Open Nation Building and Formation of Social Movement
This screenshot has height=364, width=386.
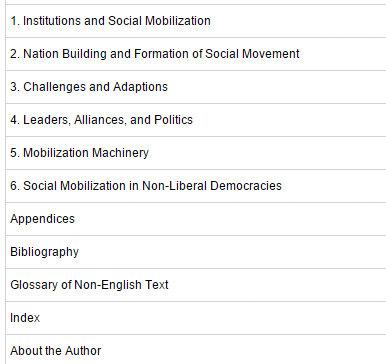point(155,54)
